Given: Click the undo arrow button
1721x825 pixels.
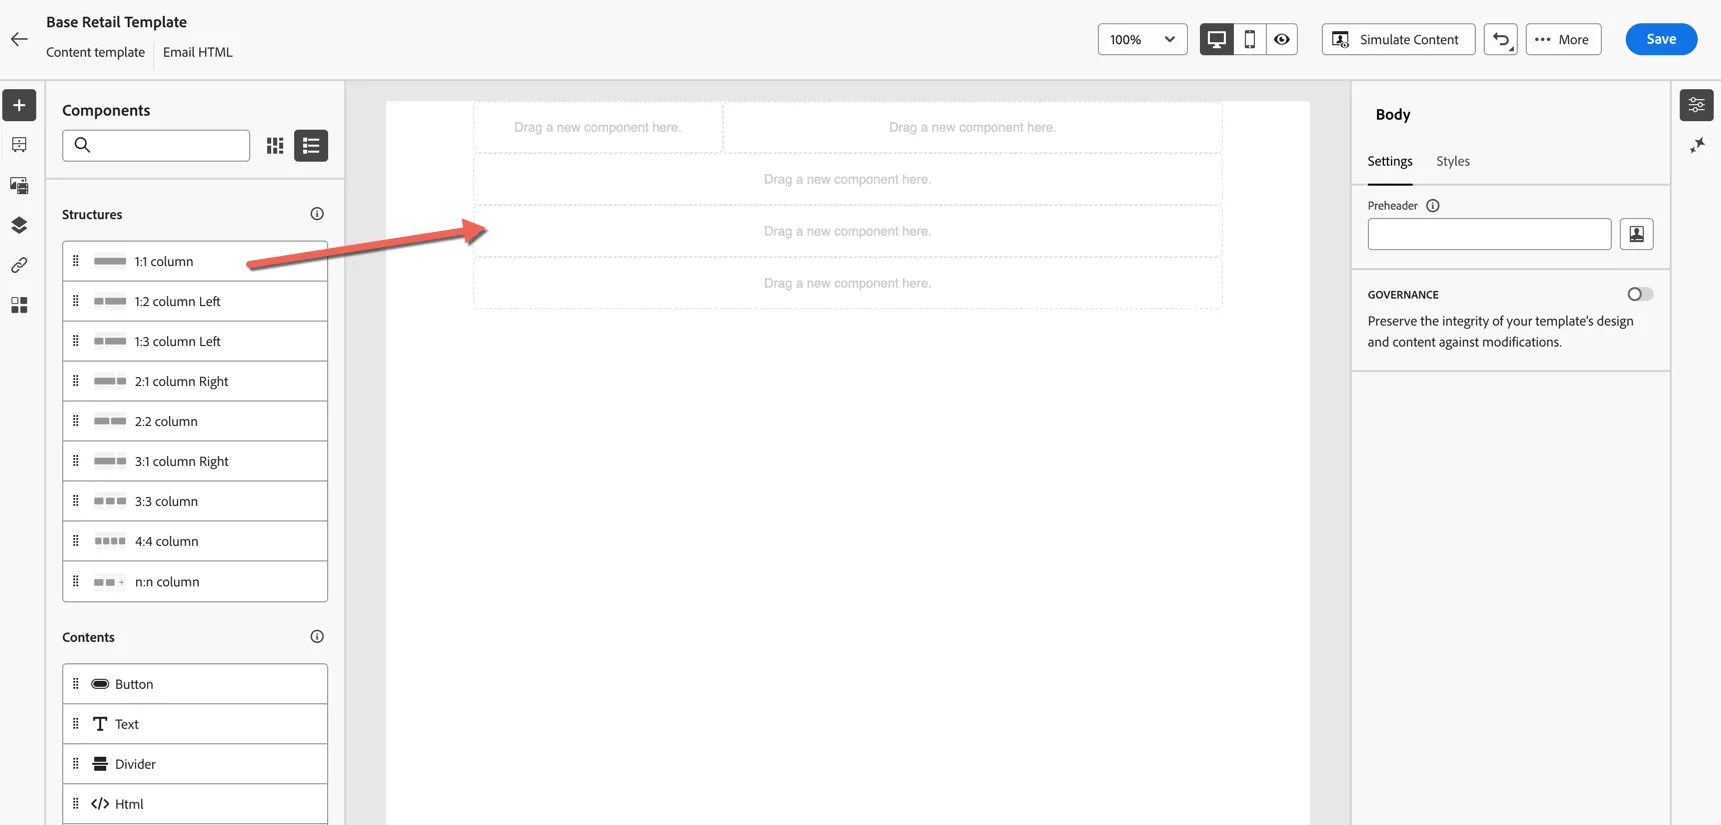Looking at the screenshot, I should (x=1501, y=39).
